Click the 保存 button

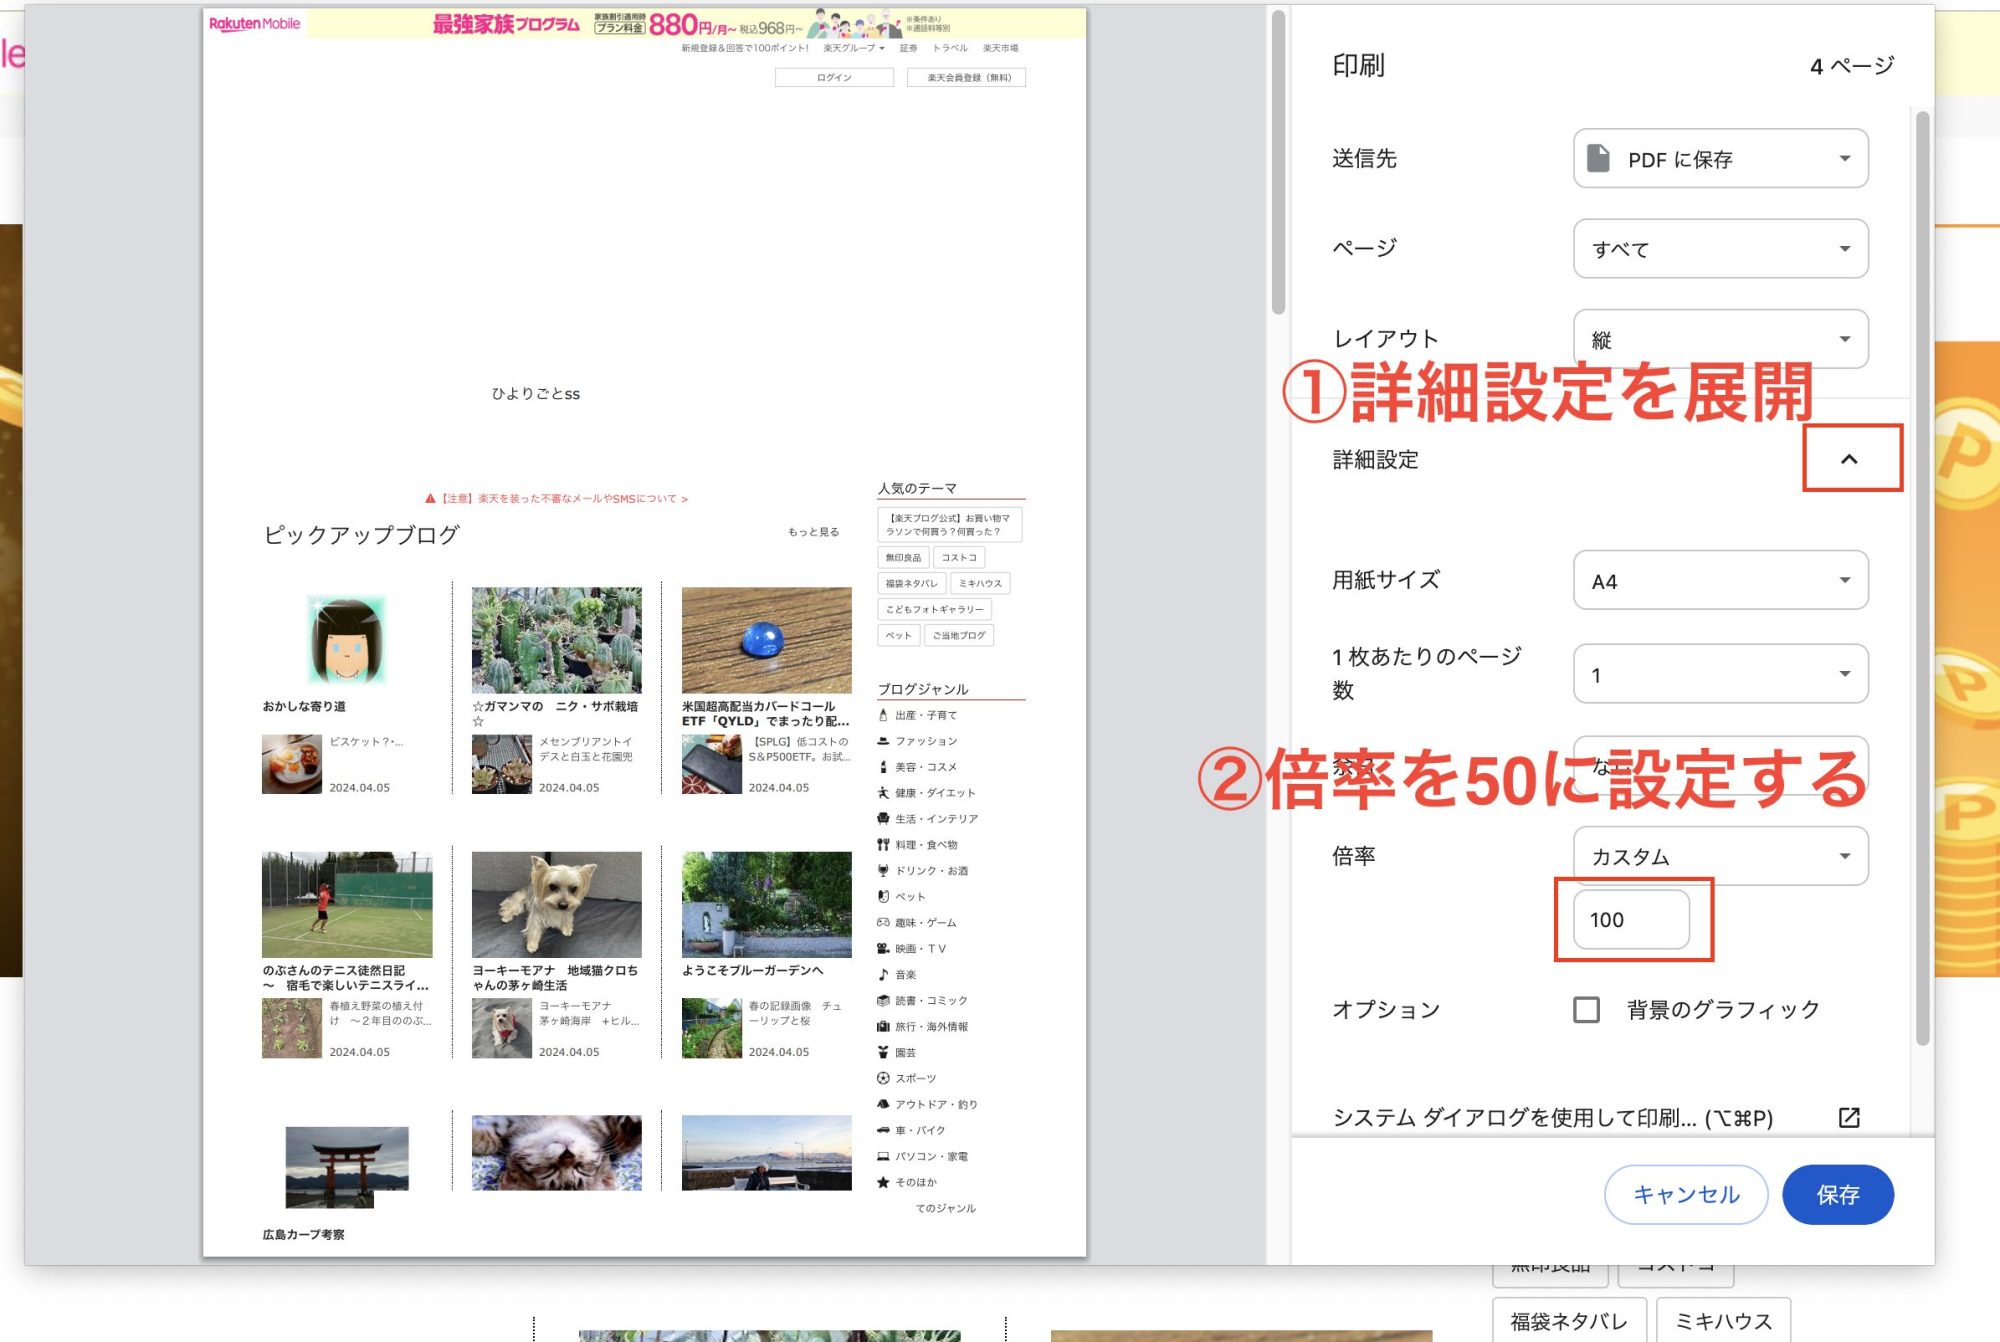(x=1838, y=1193)
